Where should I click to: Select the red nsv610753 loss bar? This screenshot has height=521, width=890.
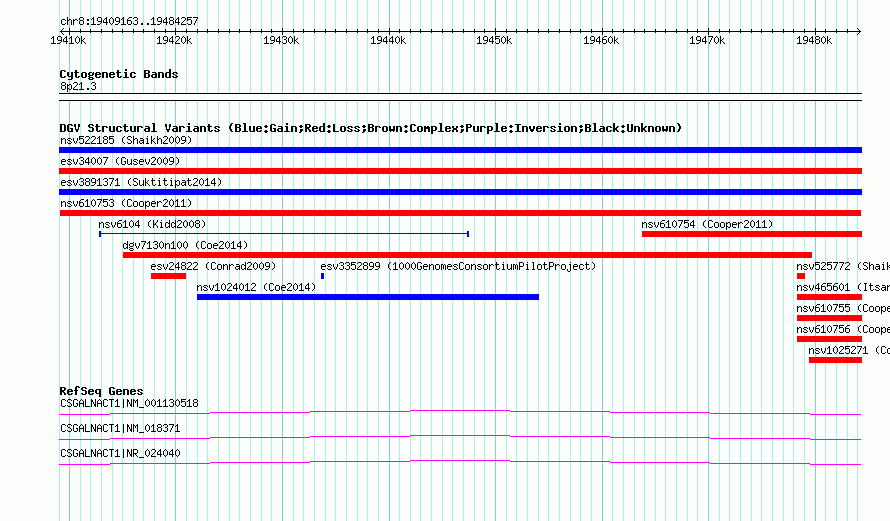click(x=460, y=213)
